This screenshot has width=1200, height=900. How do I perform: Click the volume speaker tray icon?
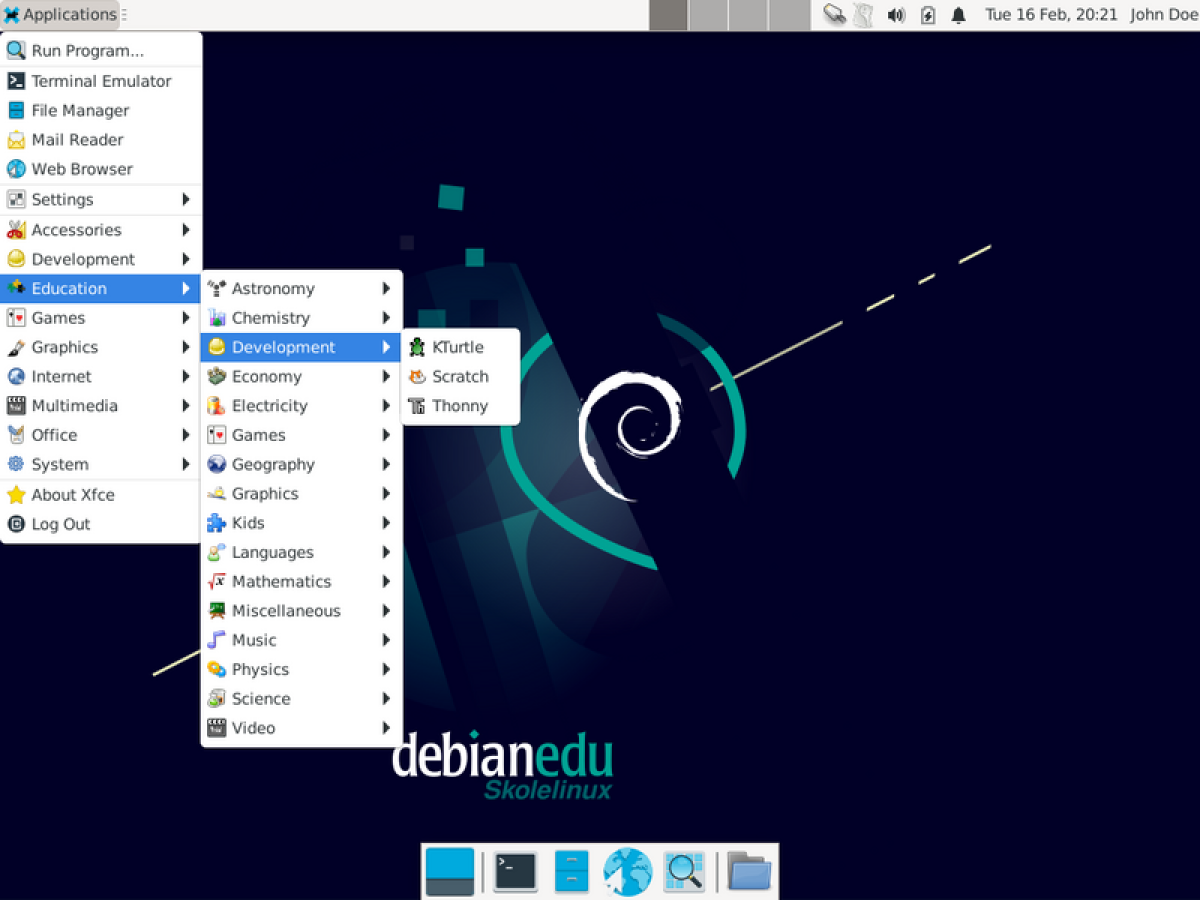[x=896, y=15]
